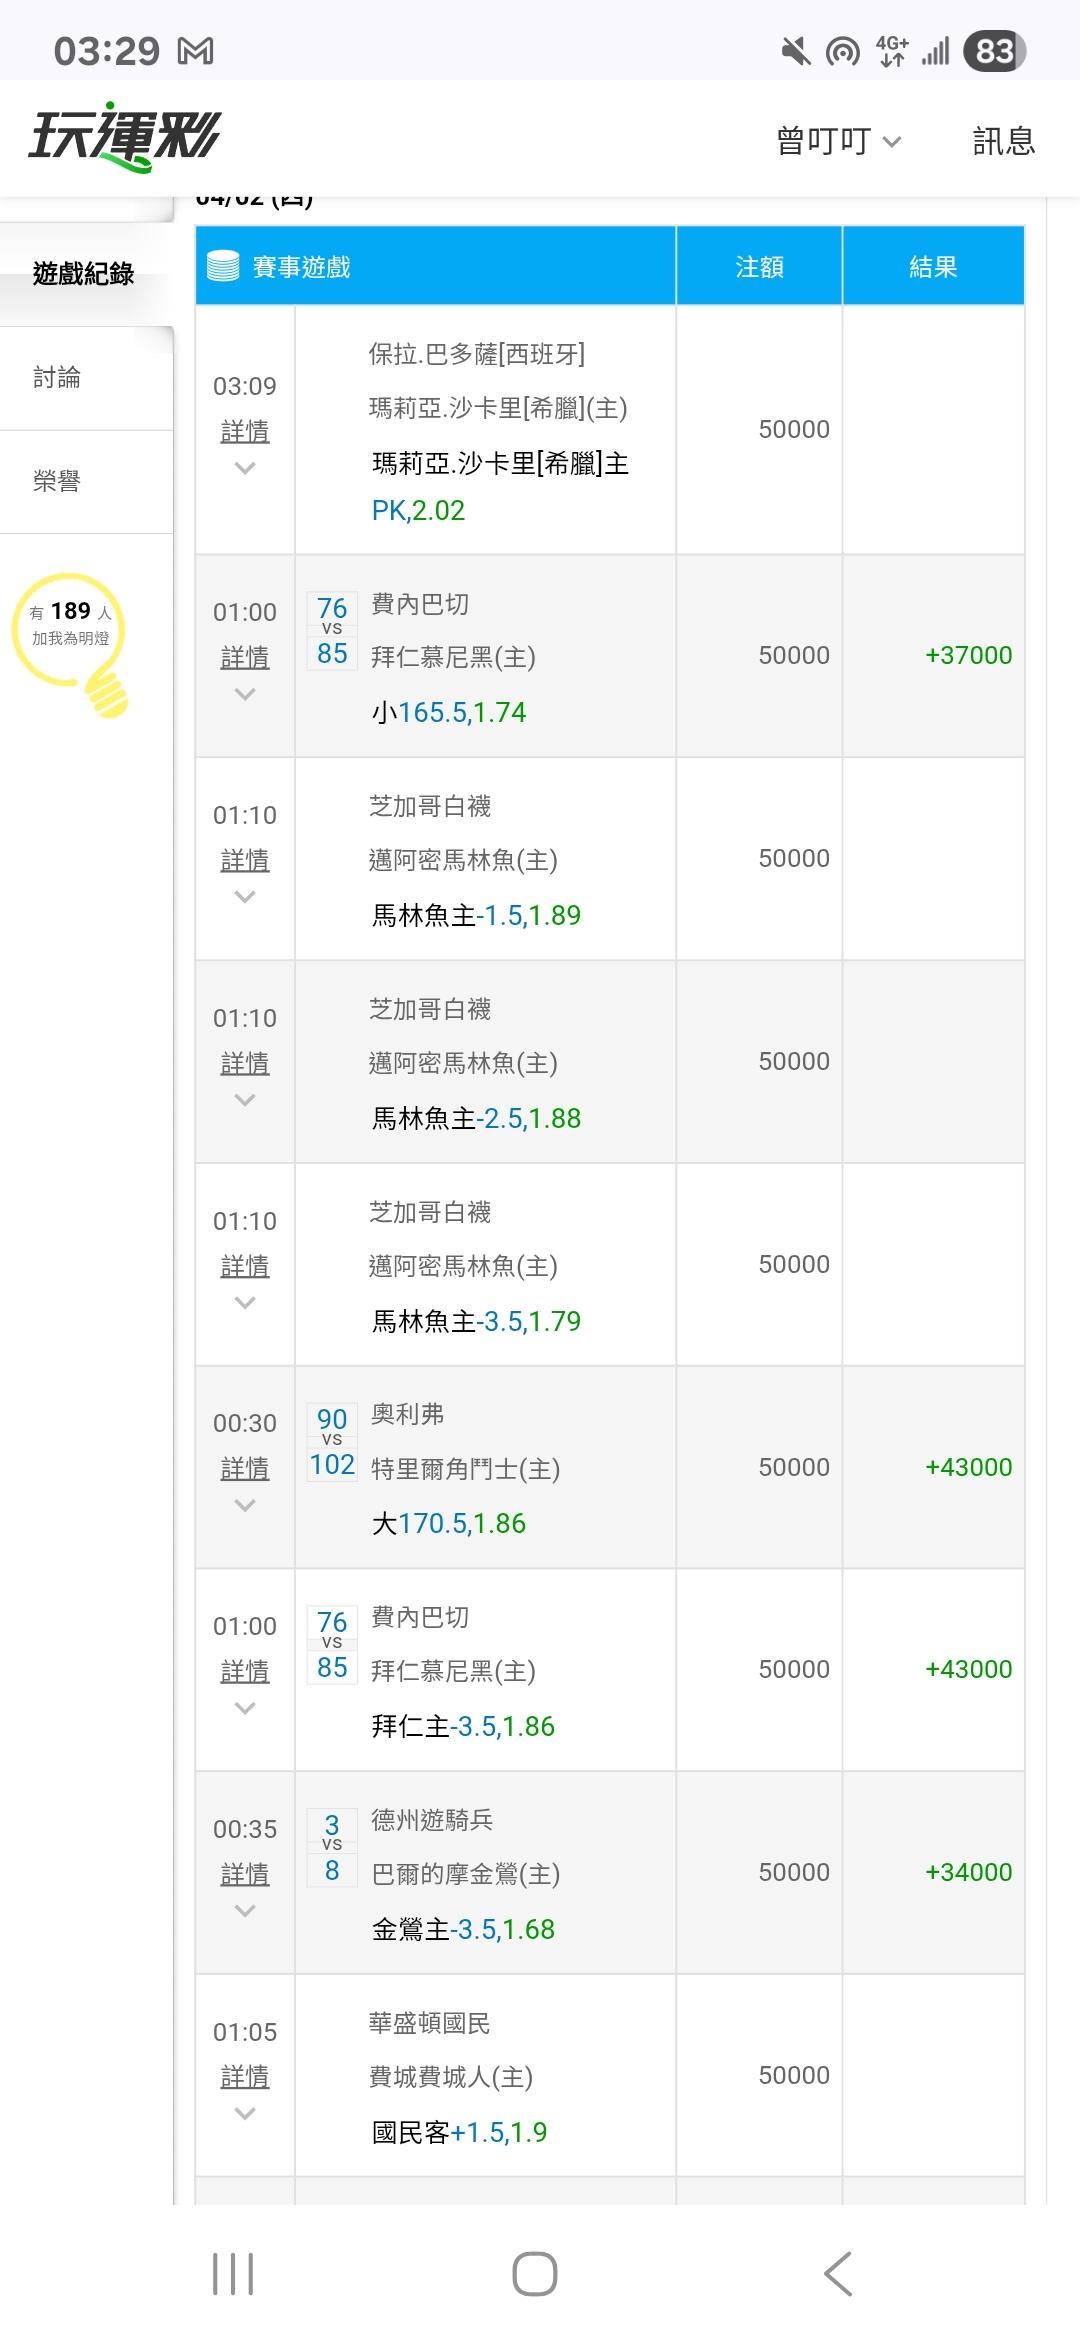Tap the 90 vs 102 score box
The image size is (1080, 2340).
(x=332, y=1442)
